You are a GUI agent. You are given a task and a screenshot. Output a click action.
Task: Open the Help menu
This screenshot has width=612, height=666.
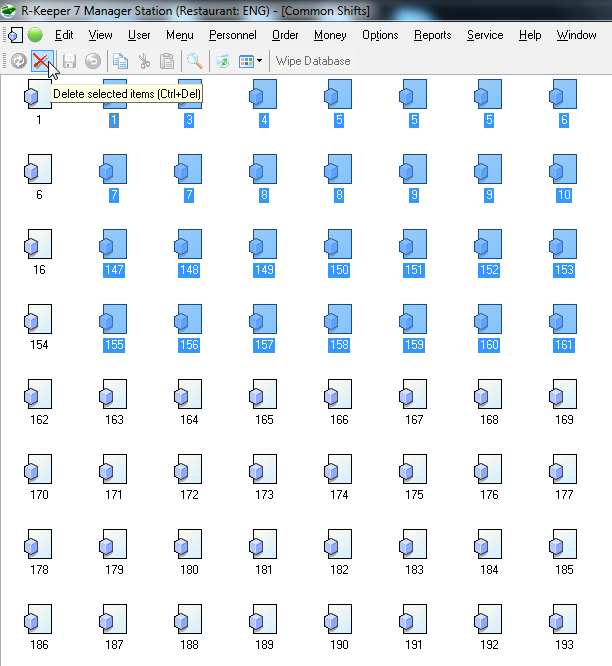pos(530,35)
